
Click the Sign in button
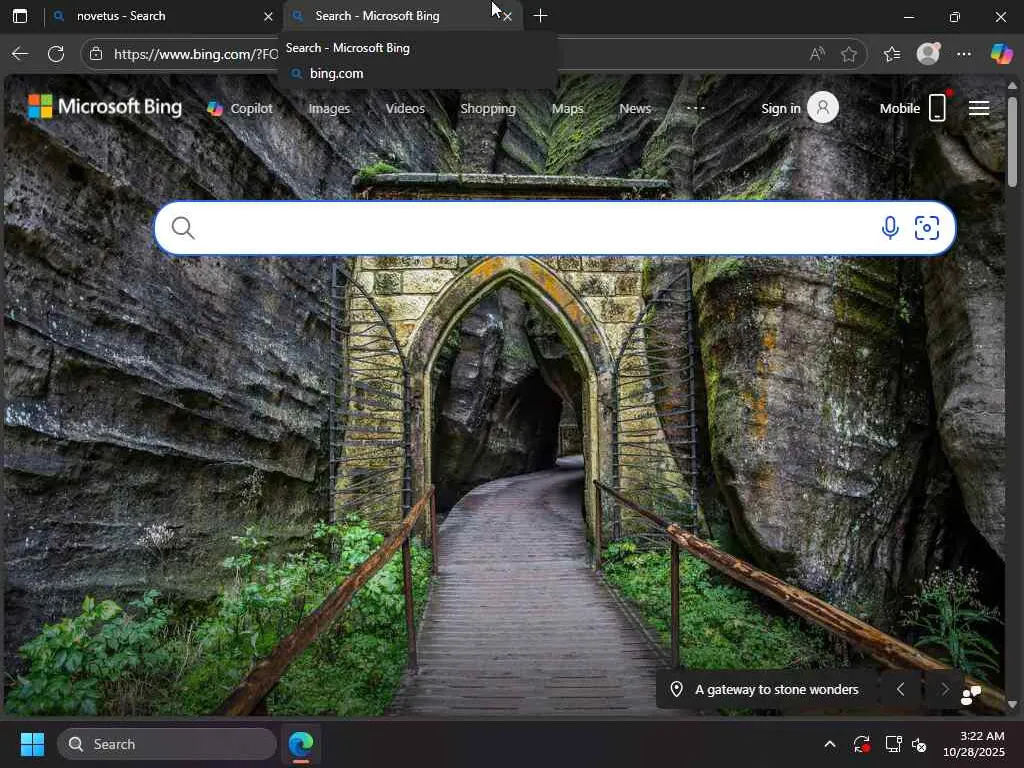click(798, 108)
